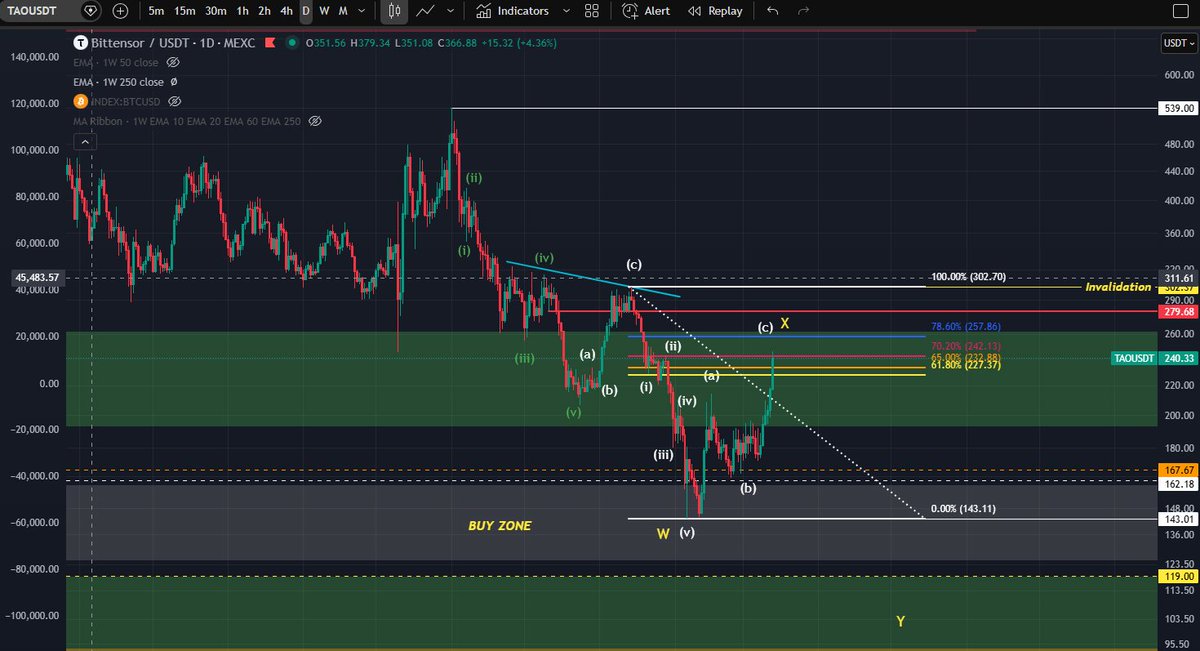Toggle visibility of EMA 1W 50 close
This screenshot has height=651, width=1200.
173,62
